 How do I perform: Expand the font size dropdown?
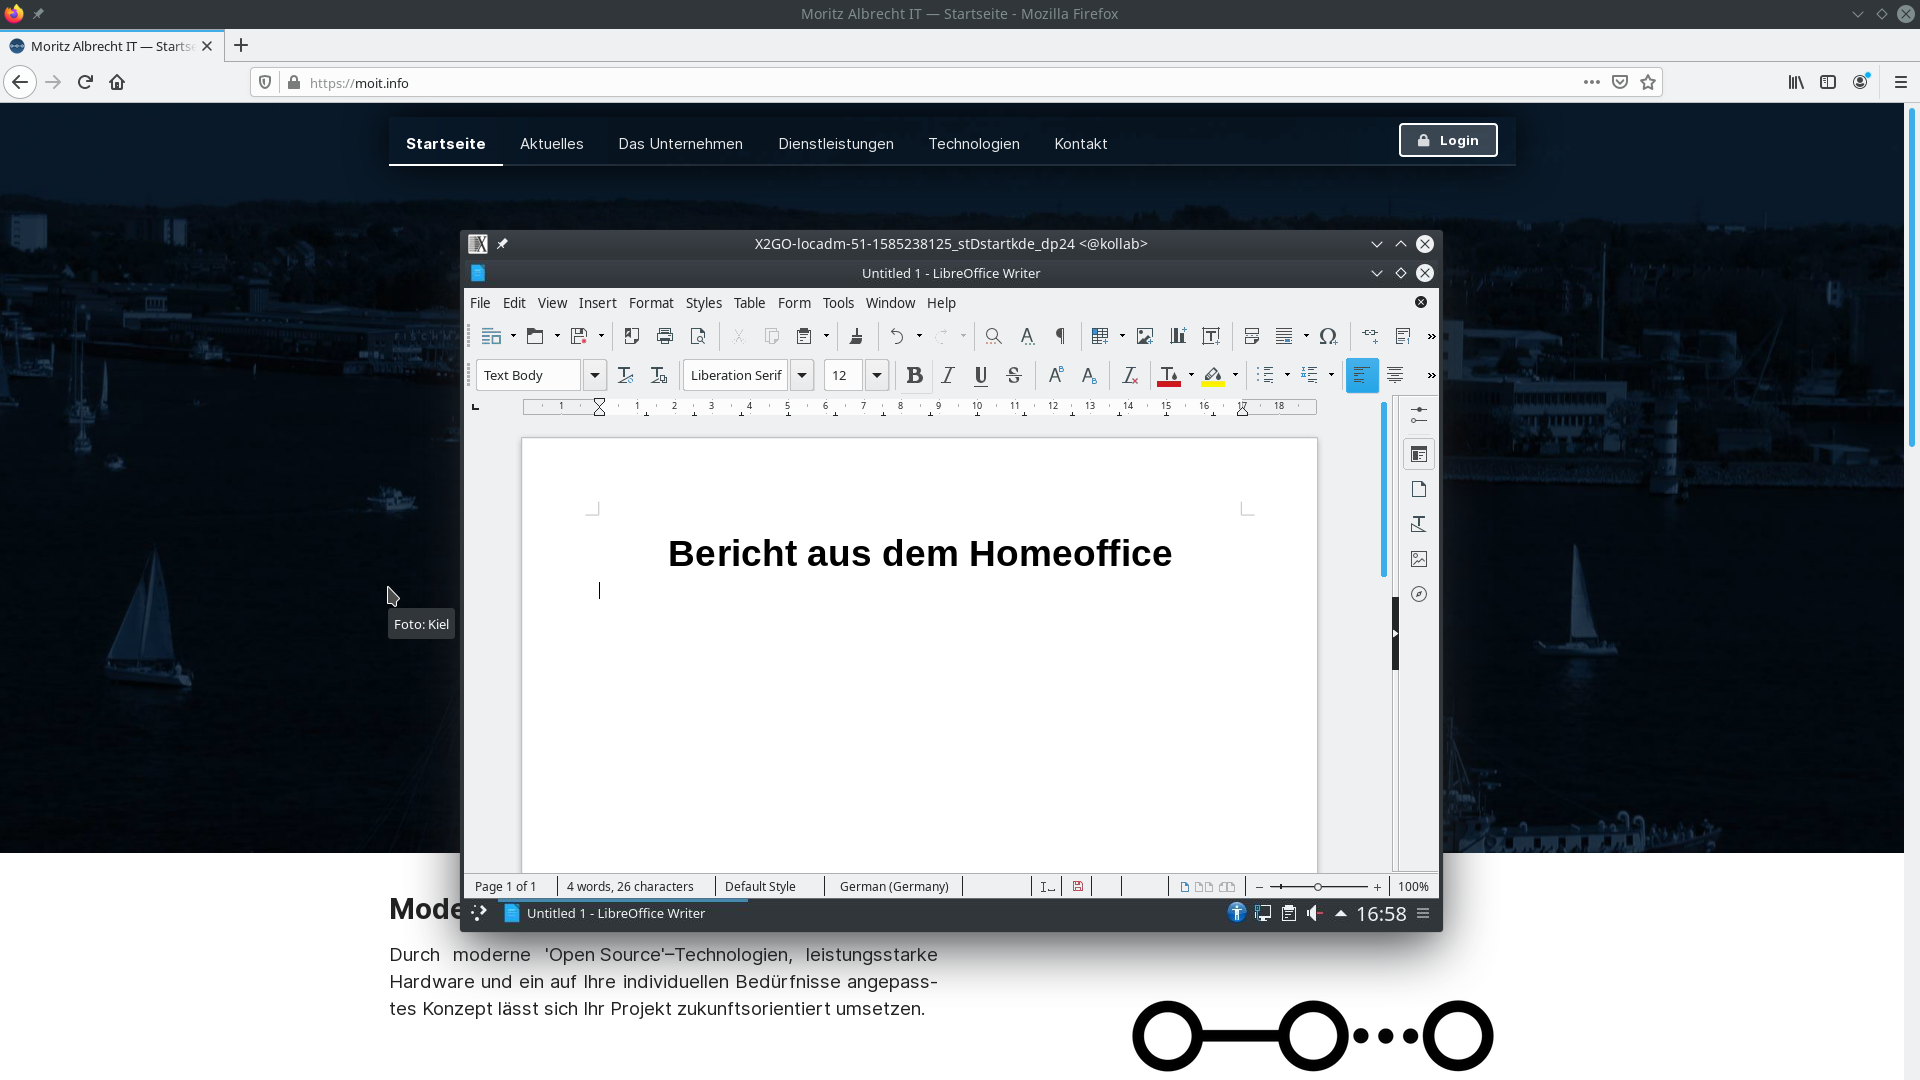[x=877, y=375]
